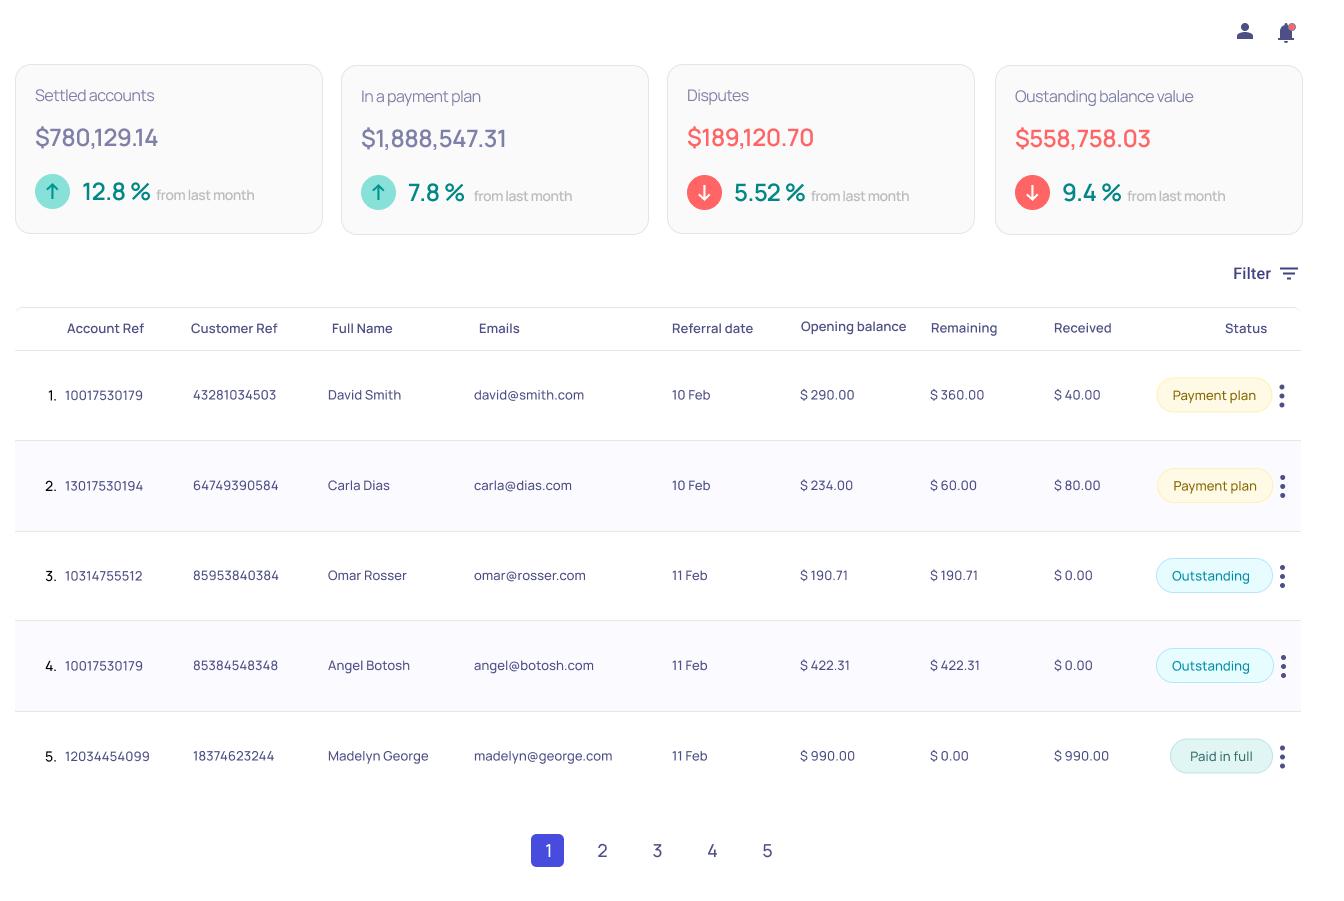Click the kebab menu on Angel Botosh's row
Screen dimensions: 1344x901
tap(1282, 666)
